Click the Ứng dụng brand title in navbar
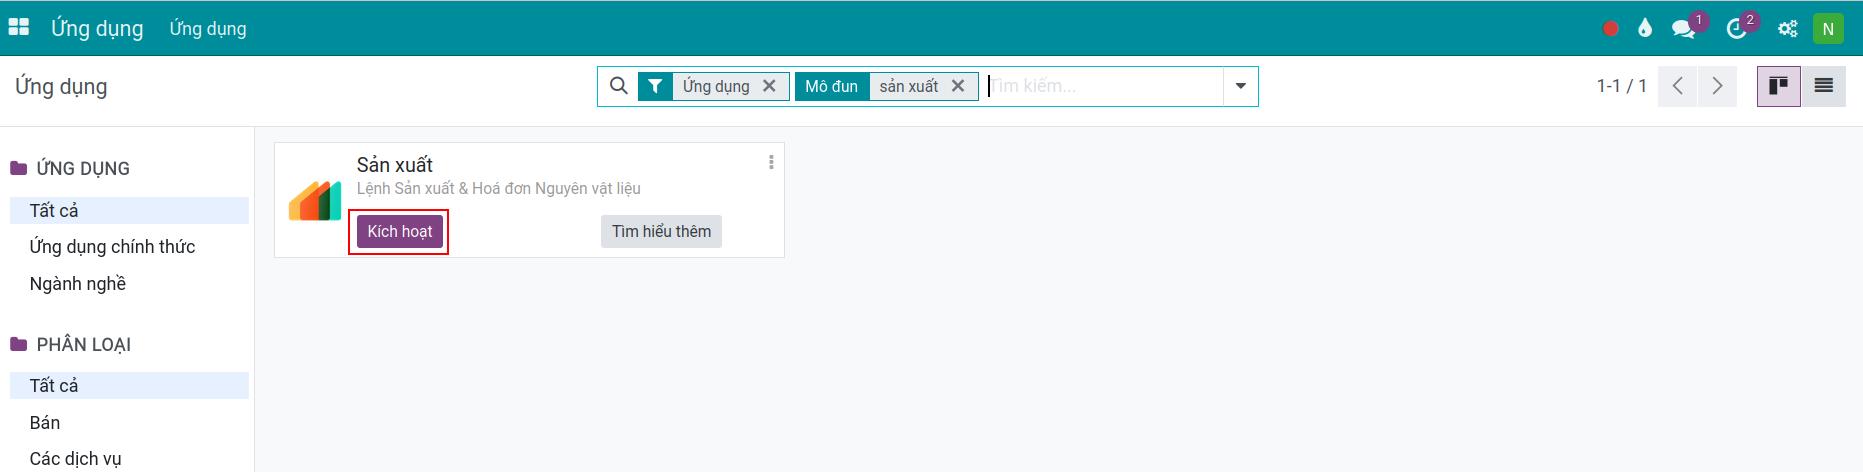This screenshot has width=1863, height=472. point(97,28)
